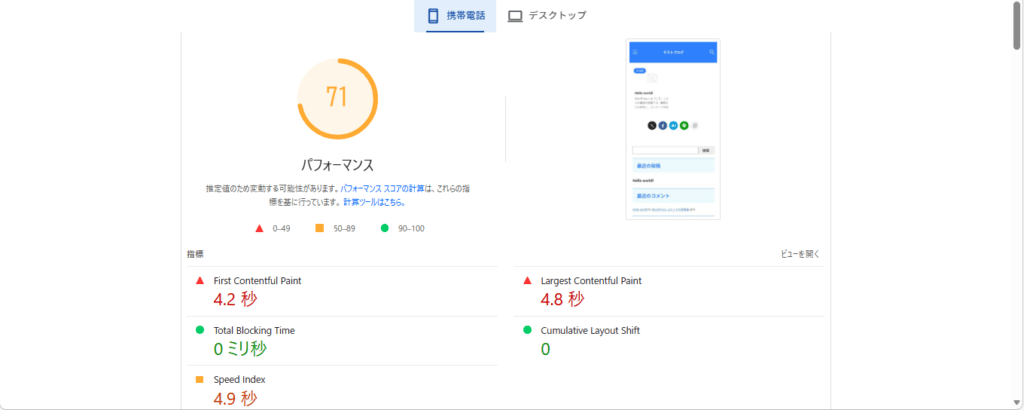Expand the First Contentful Paint metric row

point(340,290)
